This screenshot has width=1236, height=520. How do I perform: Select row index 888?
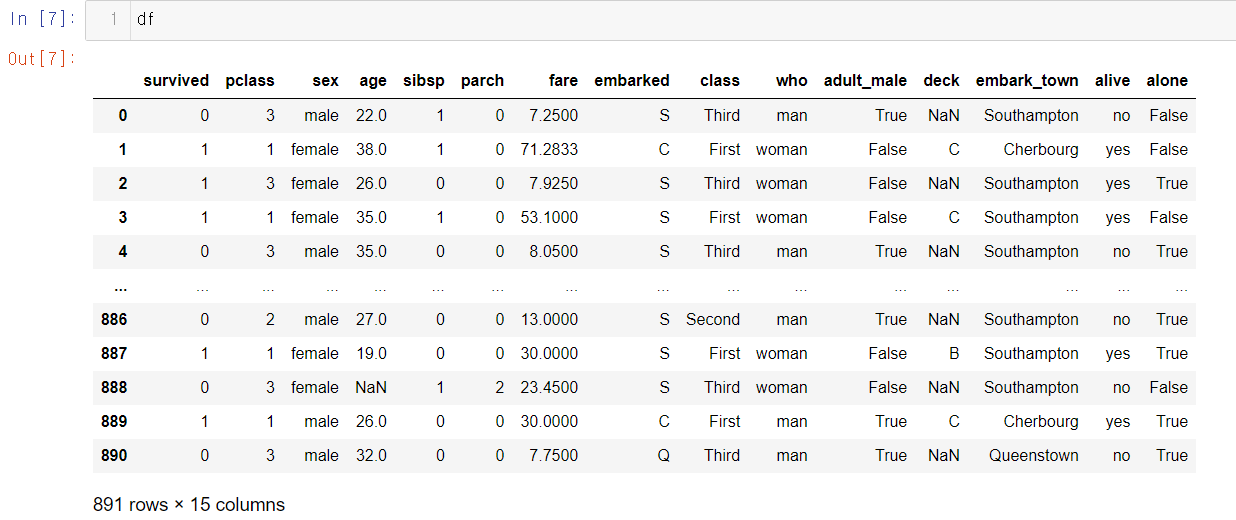click(x=114, y=387)
